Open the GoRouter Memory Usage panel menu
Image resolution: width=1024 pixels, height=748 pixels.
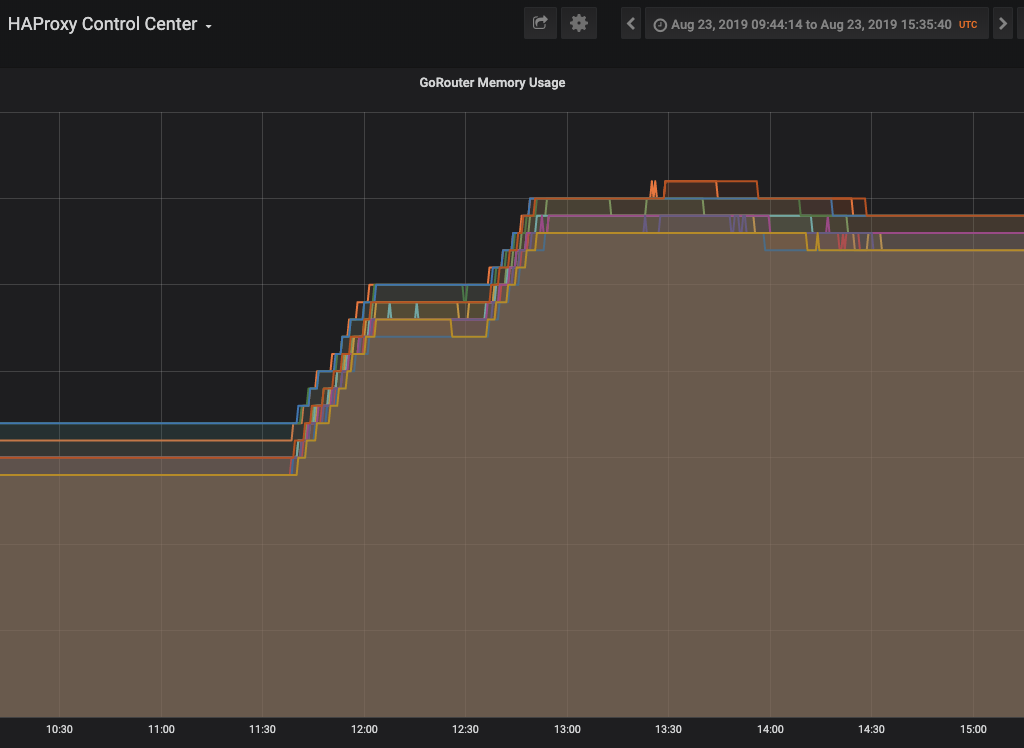[x=492, y=83]
